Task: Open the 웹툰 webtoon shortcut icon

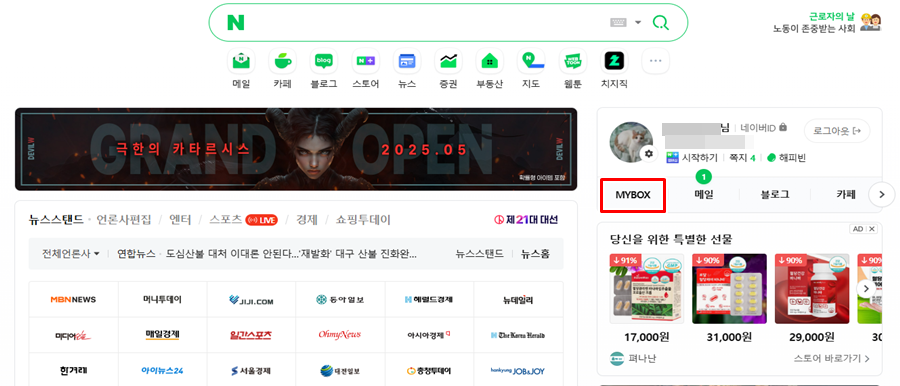Action: 572,61
